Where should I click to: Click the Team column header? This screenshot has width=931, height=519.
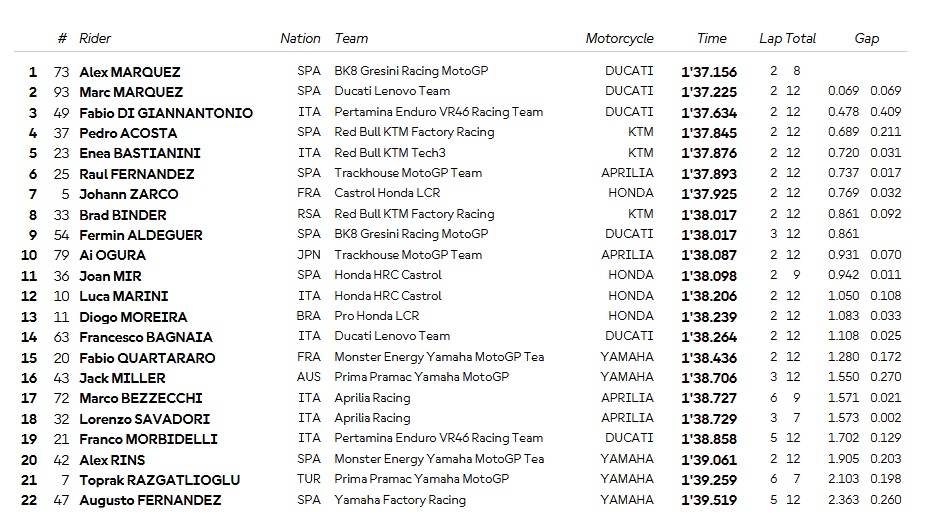(351, 39)
